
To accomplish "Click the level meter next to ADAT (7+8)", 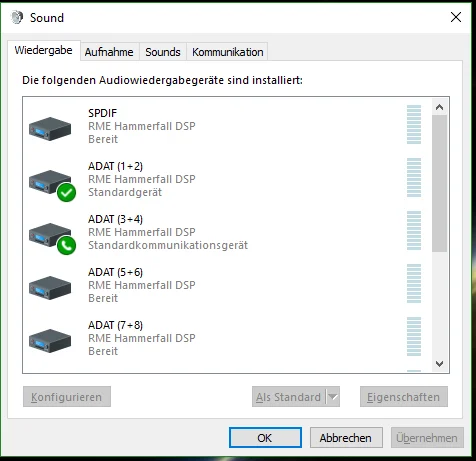I will (x=414, y=336).
